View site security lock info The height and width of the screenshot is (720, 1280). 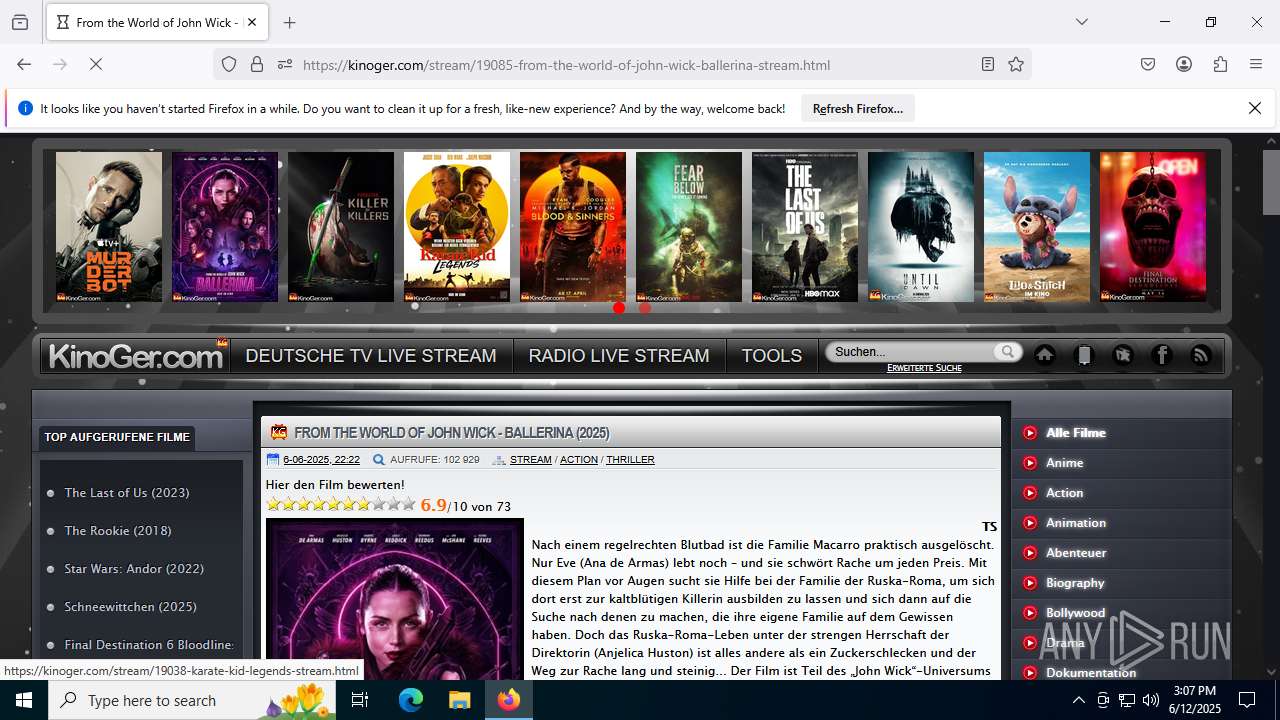257,64
